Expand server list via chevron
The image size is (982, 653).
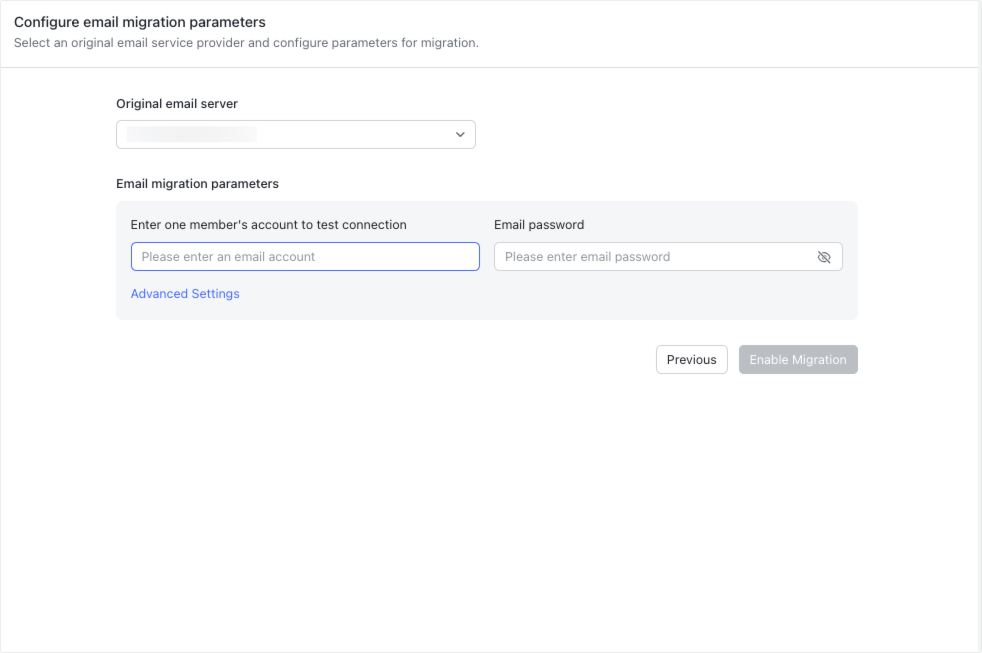pos(460,135)
